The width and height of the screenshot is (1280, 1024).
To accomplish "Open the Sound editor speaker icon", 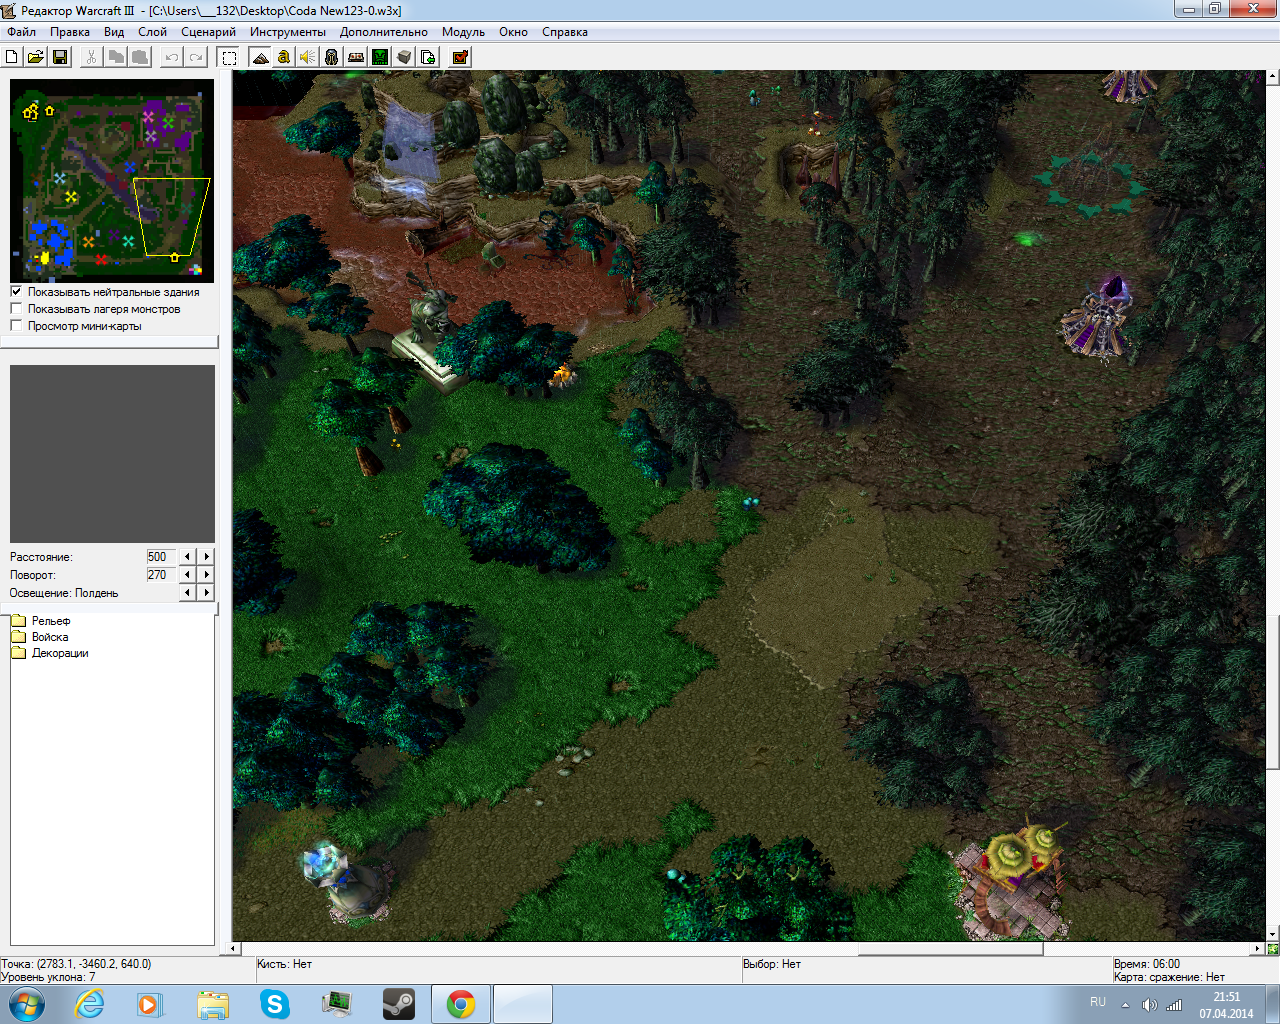I will (x=308, y=57).
